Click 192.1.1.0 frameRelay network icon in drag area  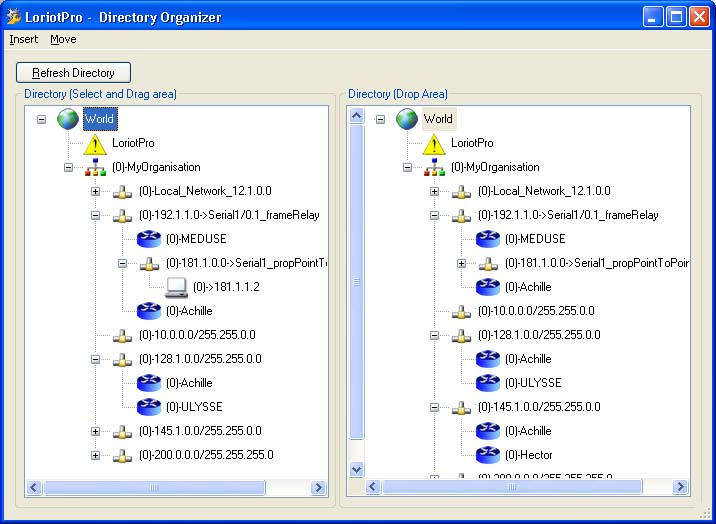pyautogui.click(x=122, y=216)
